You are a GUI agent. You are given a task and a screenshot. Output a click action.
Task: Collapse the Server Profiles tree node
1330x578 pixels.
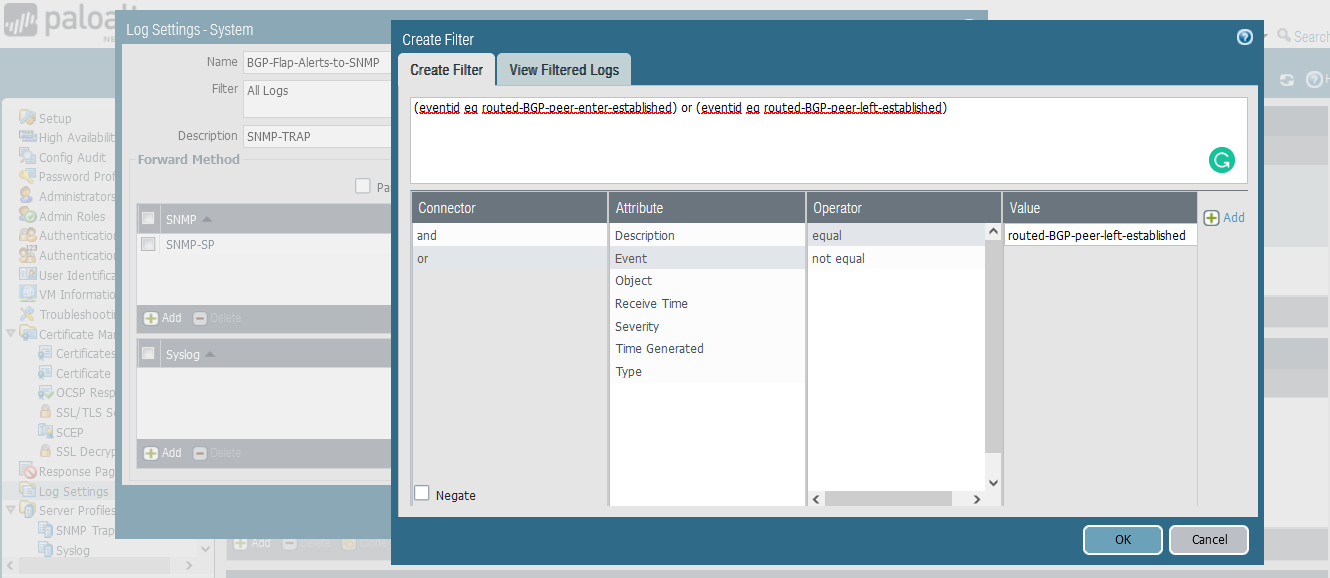click(11, 510)
